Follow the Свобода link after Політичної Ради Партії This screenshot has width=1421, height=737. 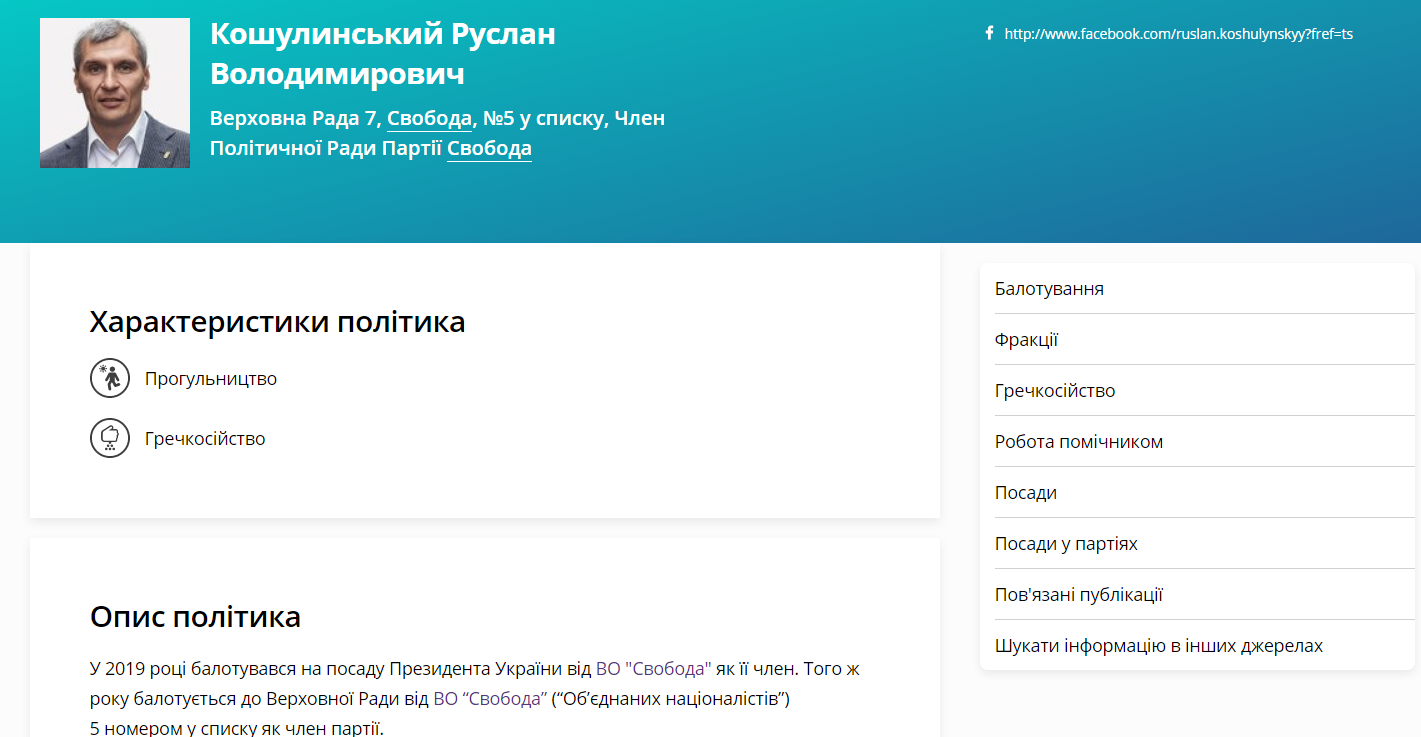click(489, 149)
